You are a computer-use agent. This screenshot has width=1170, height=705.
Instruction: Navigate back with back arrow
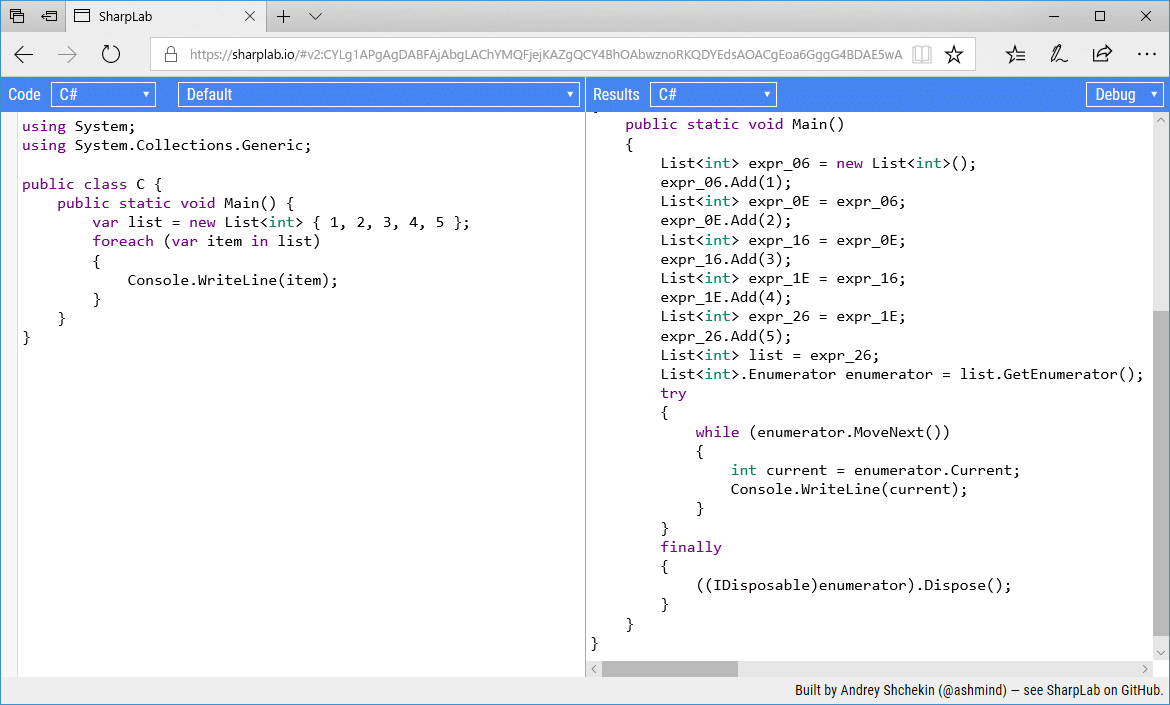(23, 54)
